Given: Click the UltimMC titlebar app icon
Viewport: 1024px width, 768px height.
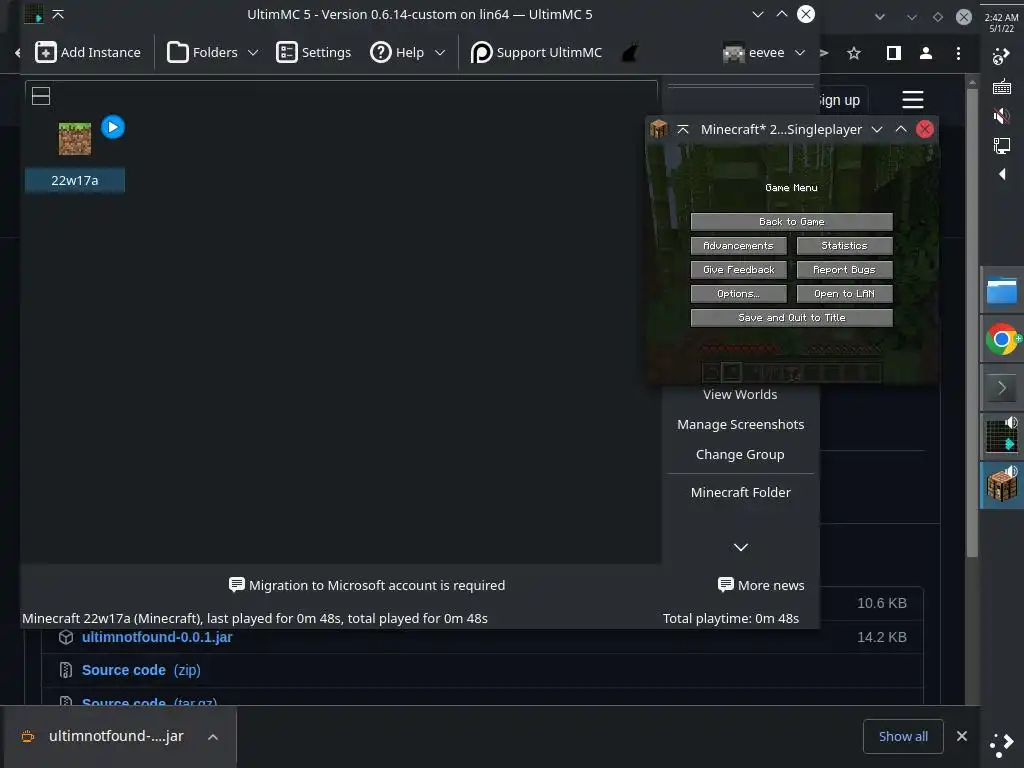Looking at the screenshot, I should (33, 14).
